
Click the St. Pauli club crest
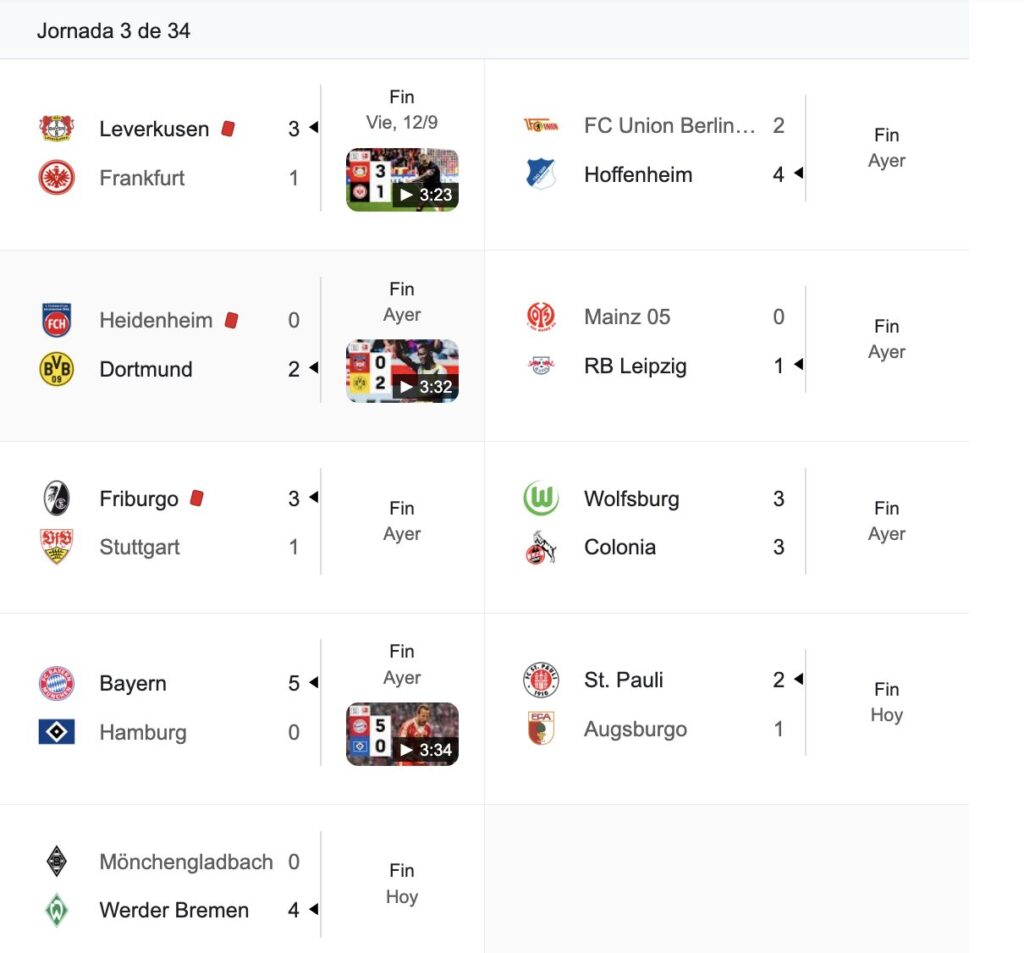(x=541, y=680)
